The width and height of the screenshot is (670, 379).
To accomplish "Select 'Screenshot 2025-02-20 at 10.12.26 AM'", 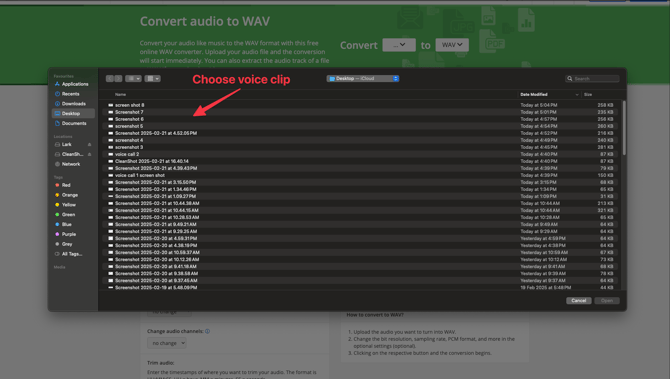I will tap(360, 259).
